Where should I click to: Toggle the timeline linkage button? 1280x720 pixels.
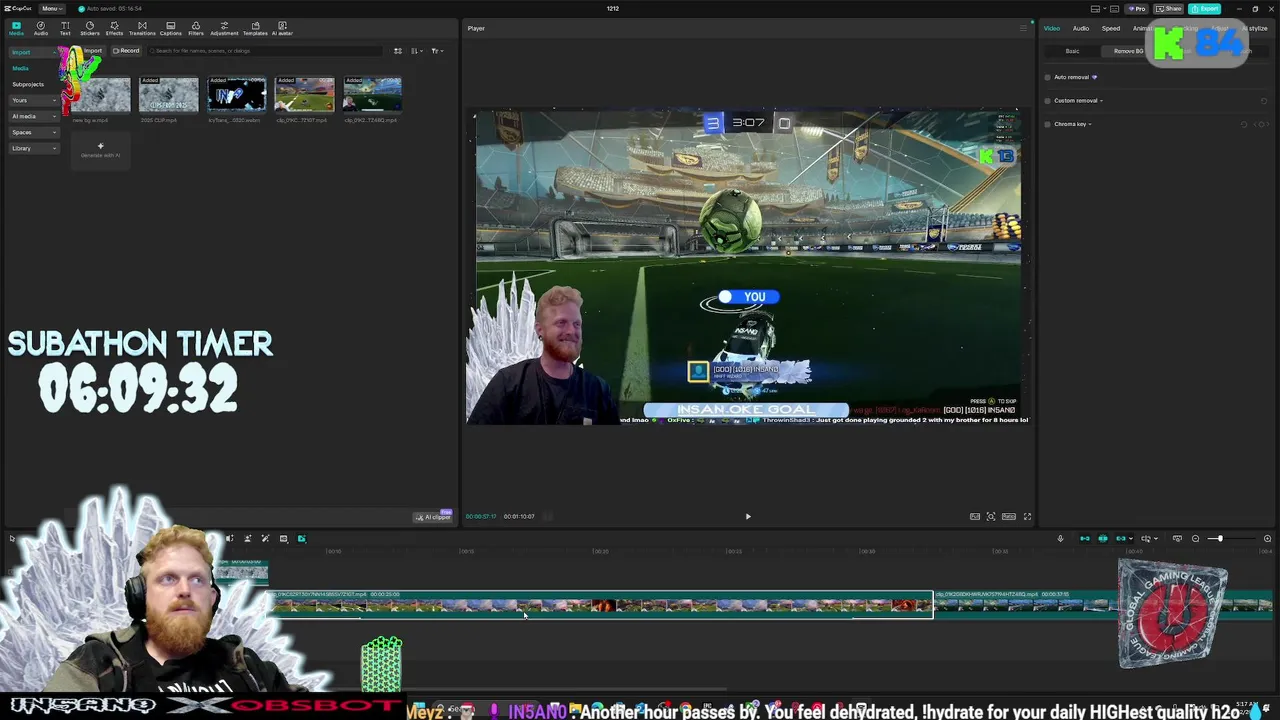coord(1121,539)
